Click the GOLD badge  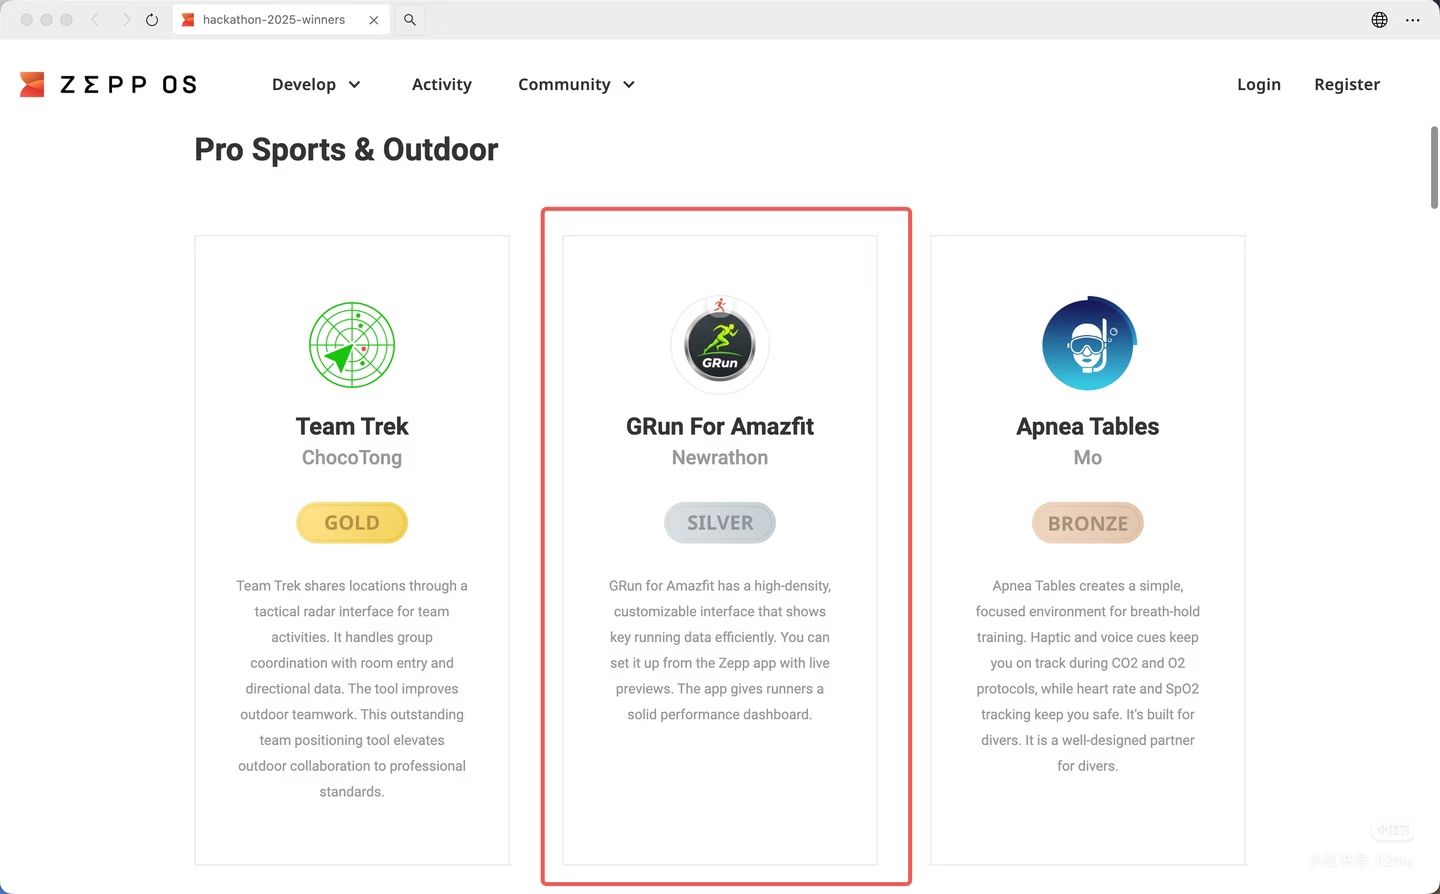[352, 523]
